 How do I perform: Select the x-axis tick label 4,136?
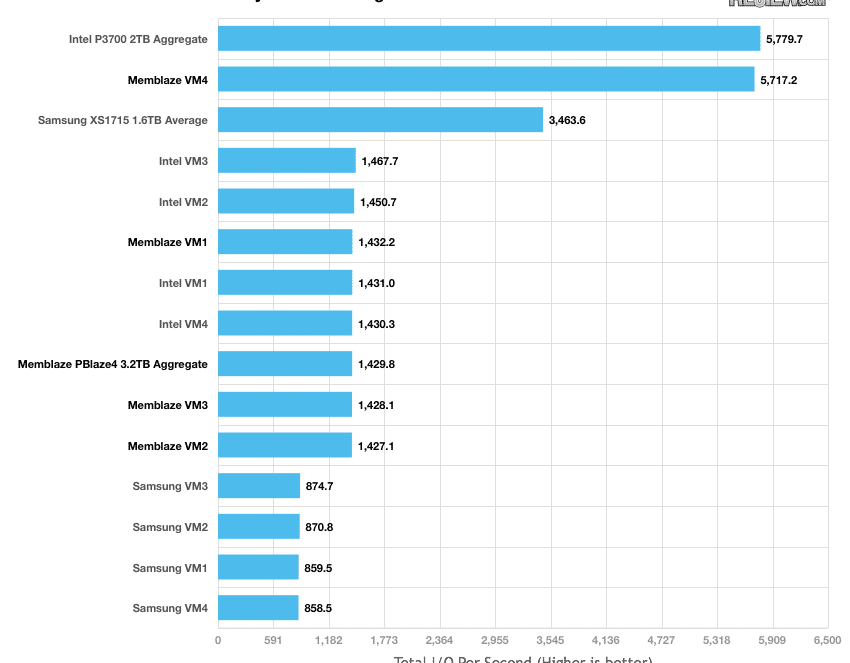tap(606, 640)
